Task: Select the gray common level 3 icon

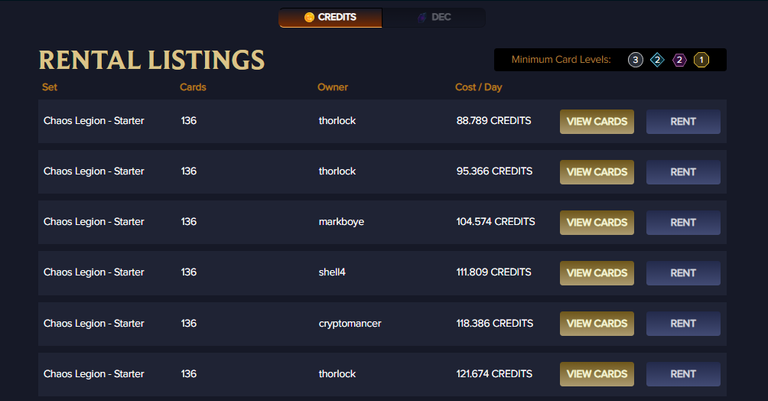Action: (635, 60)
